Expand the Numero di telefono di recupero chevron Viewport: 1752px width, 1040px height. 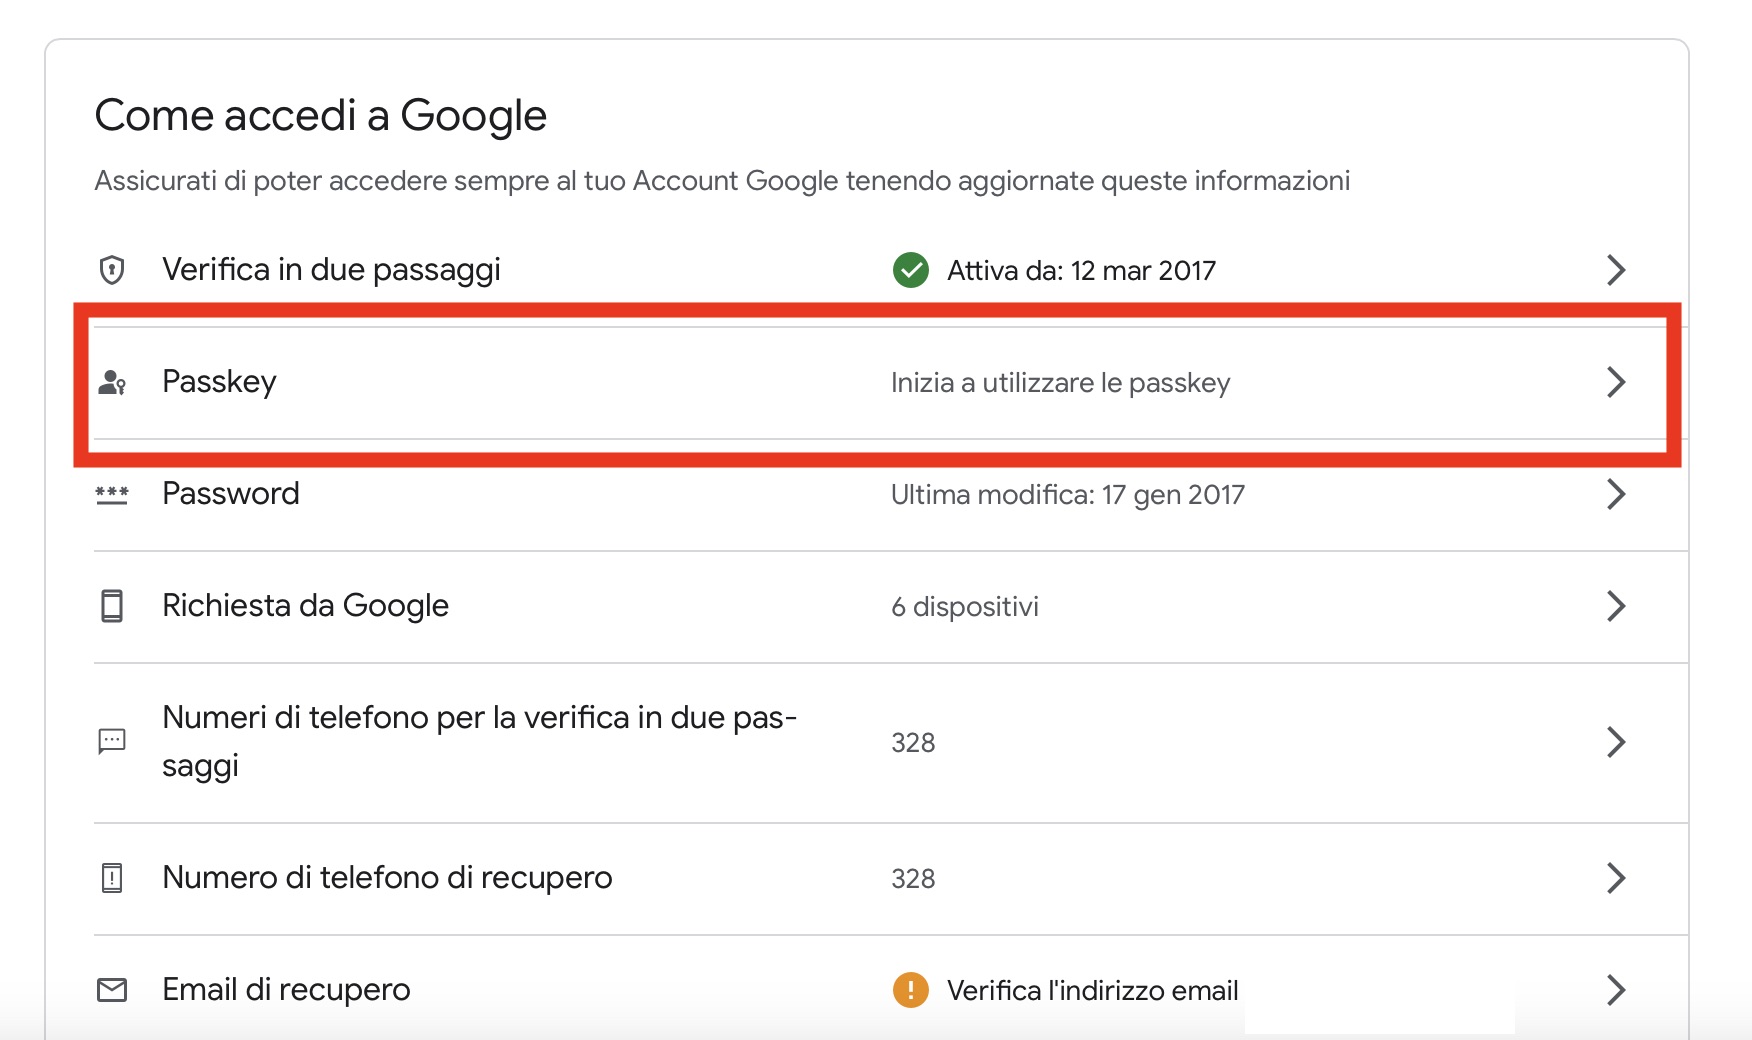pos(1615,878)
